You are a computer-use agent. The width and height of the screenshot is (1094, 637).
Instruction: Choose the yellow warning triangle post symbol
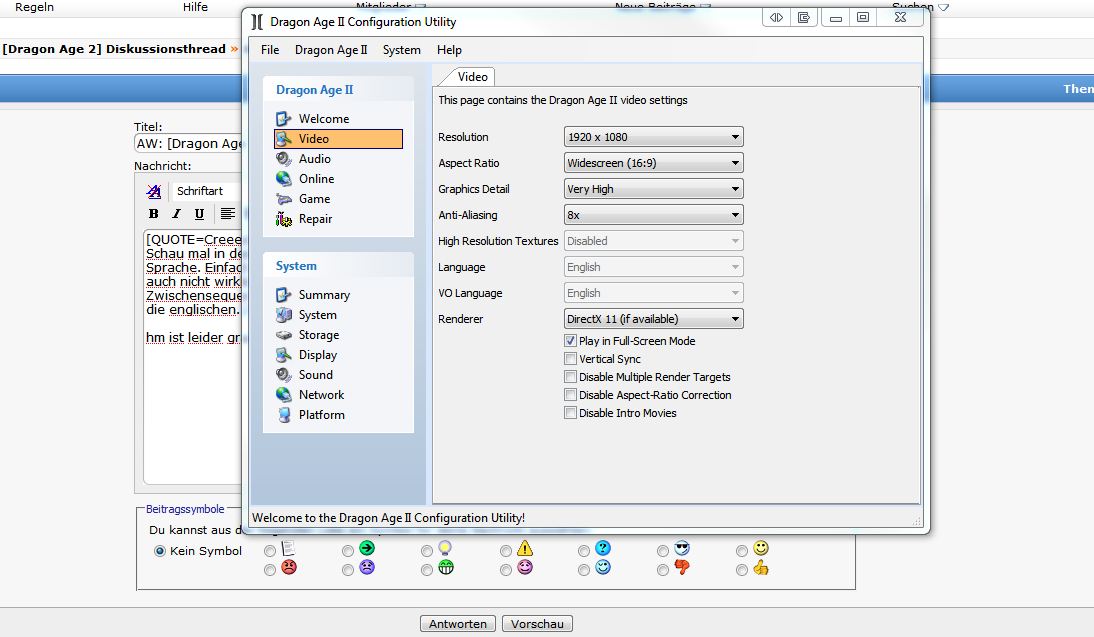[506, 551]
